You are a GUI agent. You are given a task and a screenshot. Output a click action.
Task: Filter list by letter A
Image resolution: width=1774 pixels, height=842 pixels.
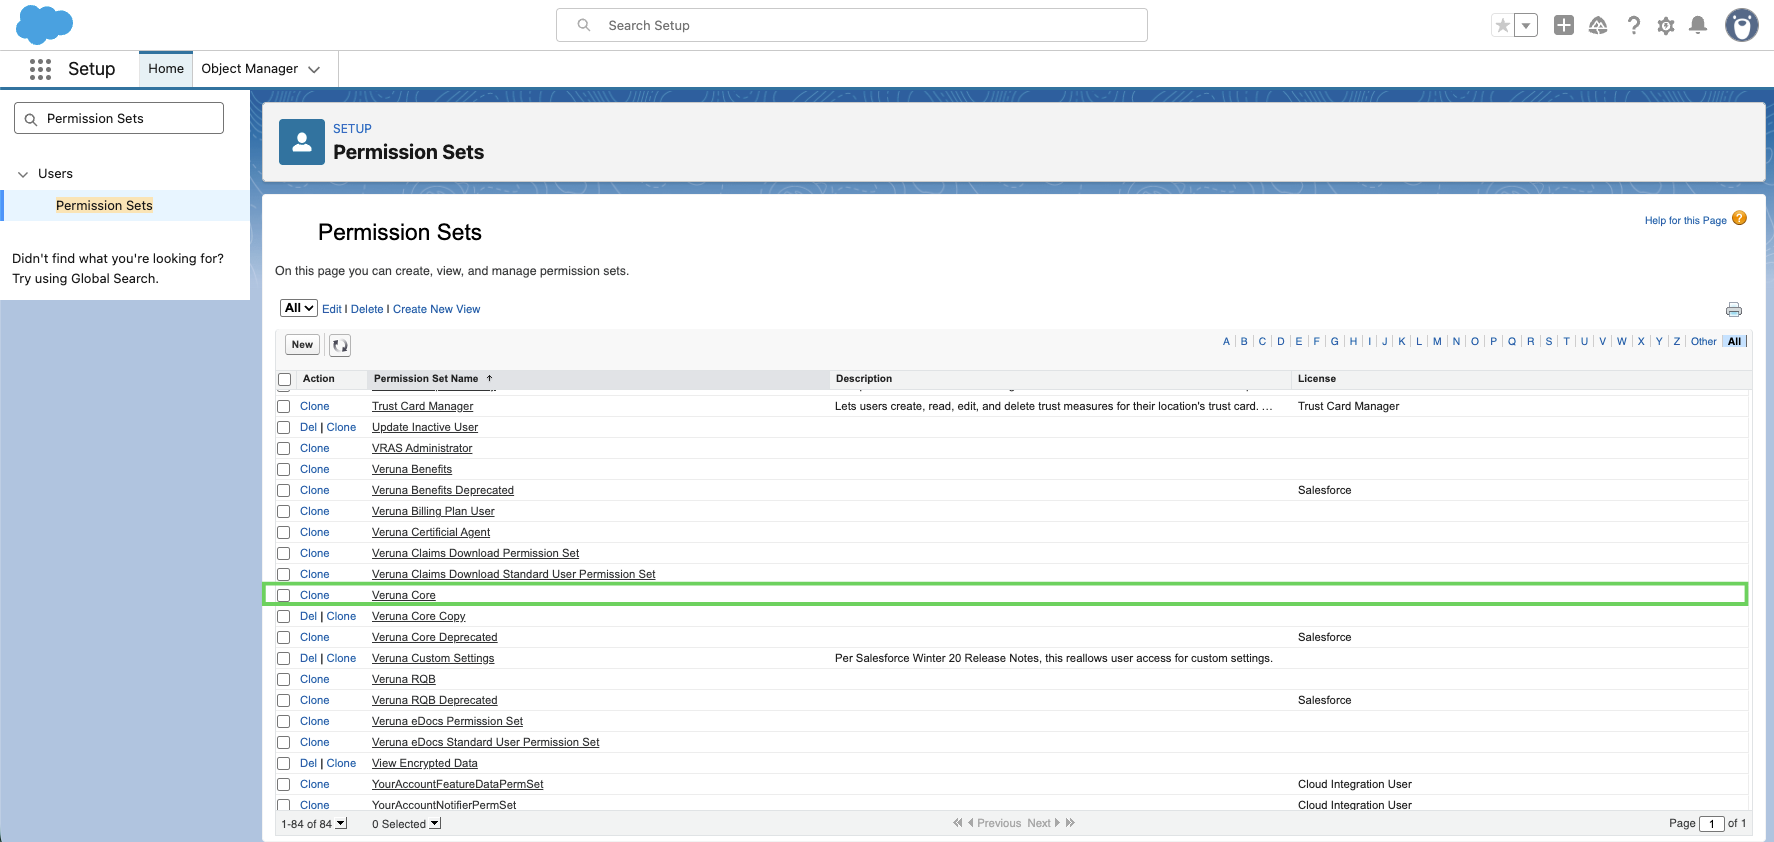pos(1226,342)
